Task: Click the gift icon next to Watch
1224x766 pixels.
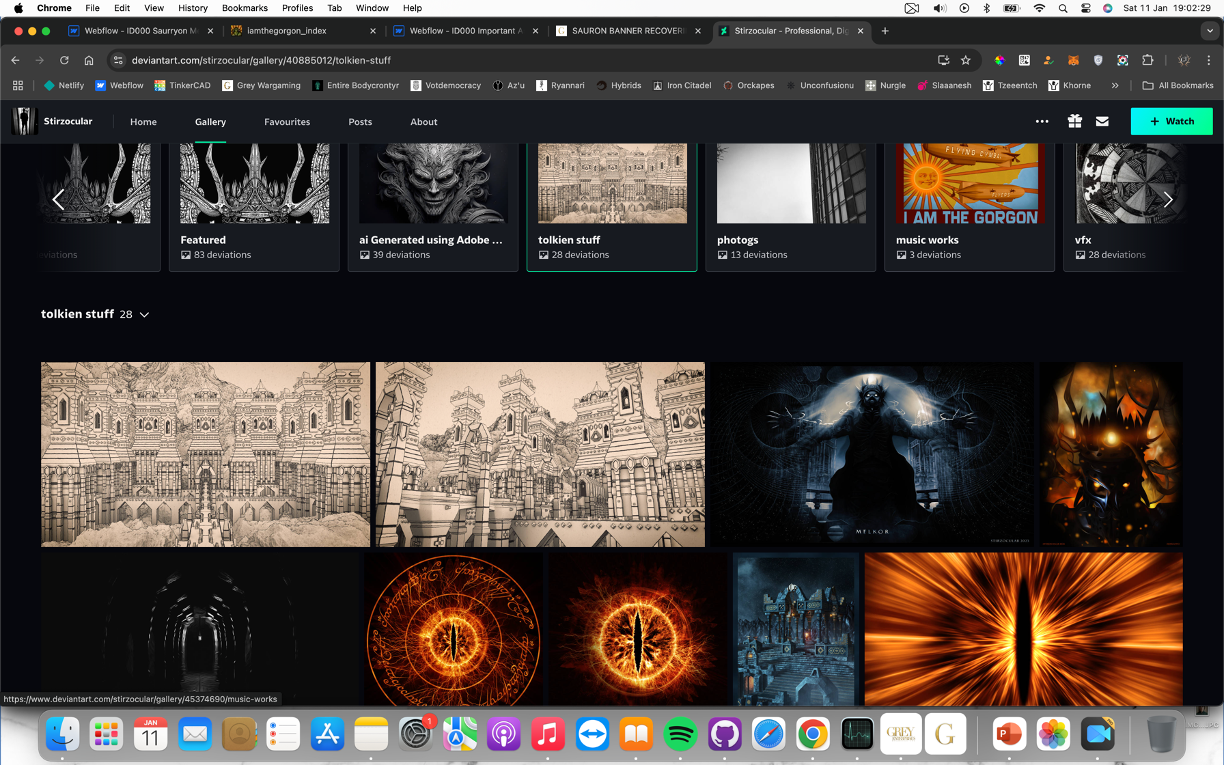Action: [1074, 121]
